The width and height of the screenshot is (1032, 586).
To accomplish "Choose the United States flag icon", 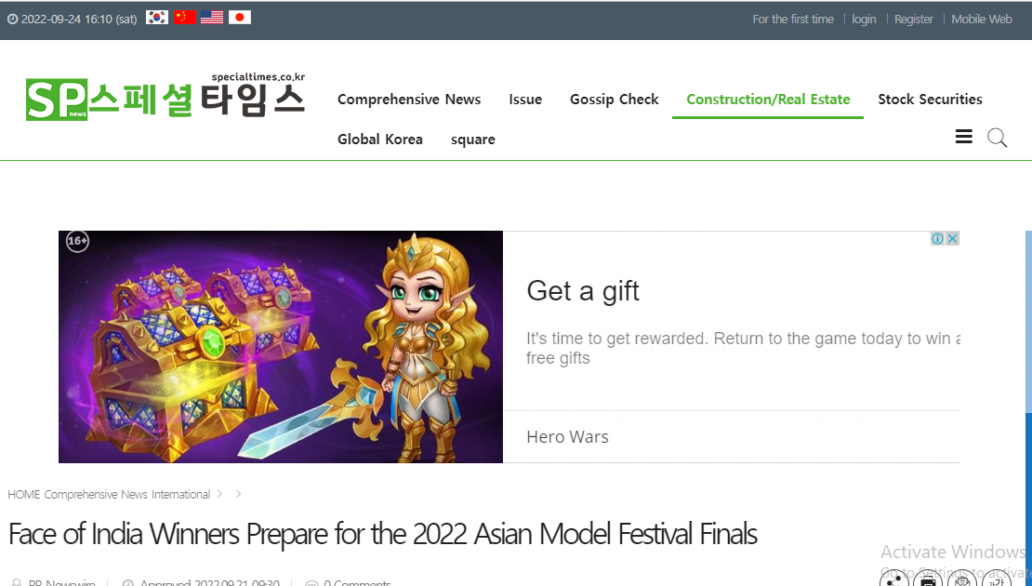I will tap(212, 18).
